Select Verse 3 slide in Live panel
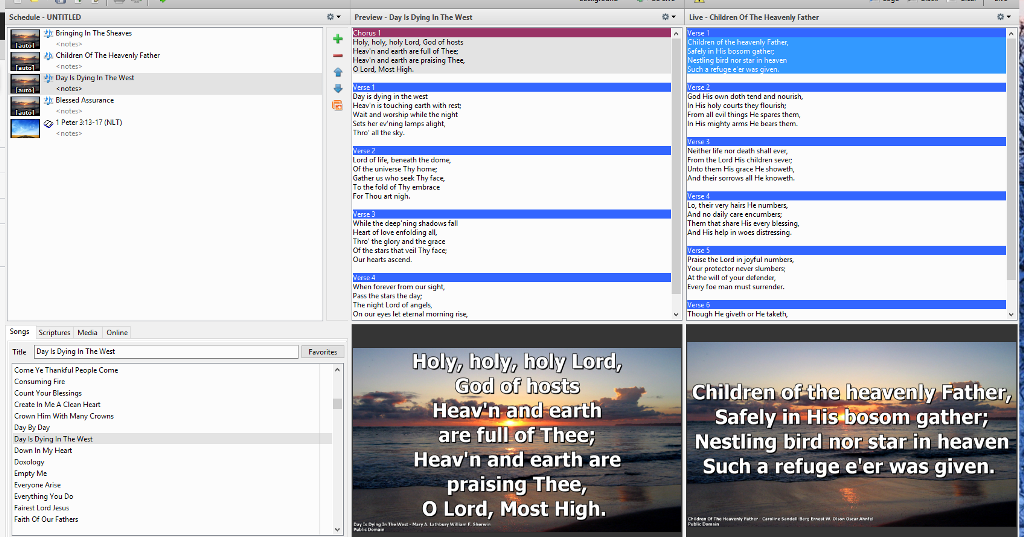The width and height of the screenshot is (1024, 537). [x=846, y=159]
